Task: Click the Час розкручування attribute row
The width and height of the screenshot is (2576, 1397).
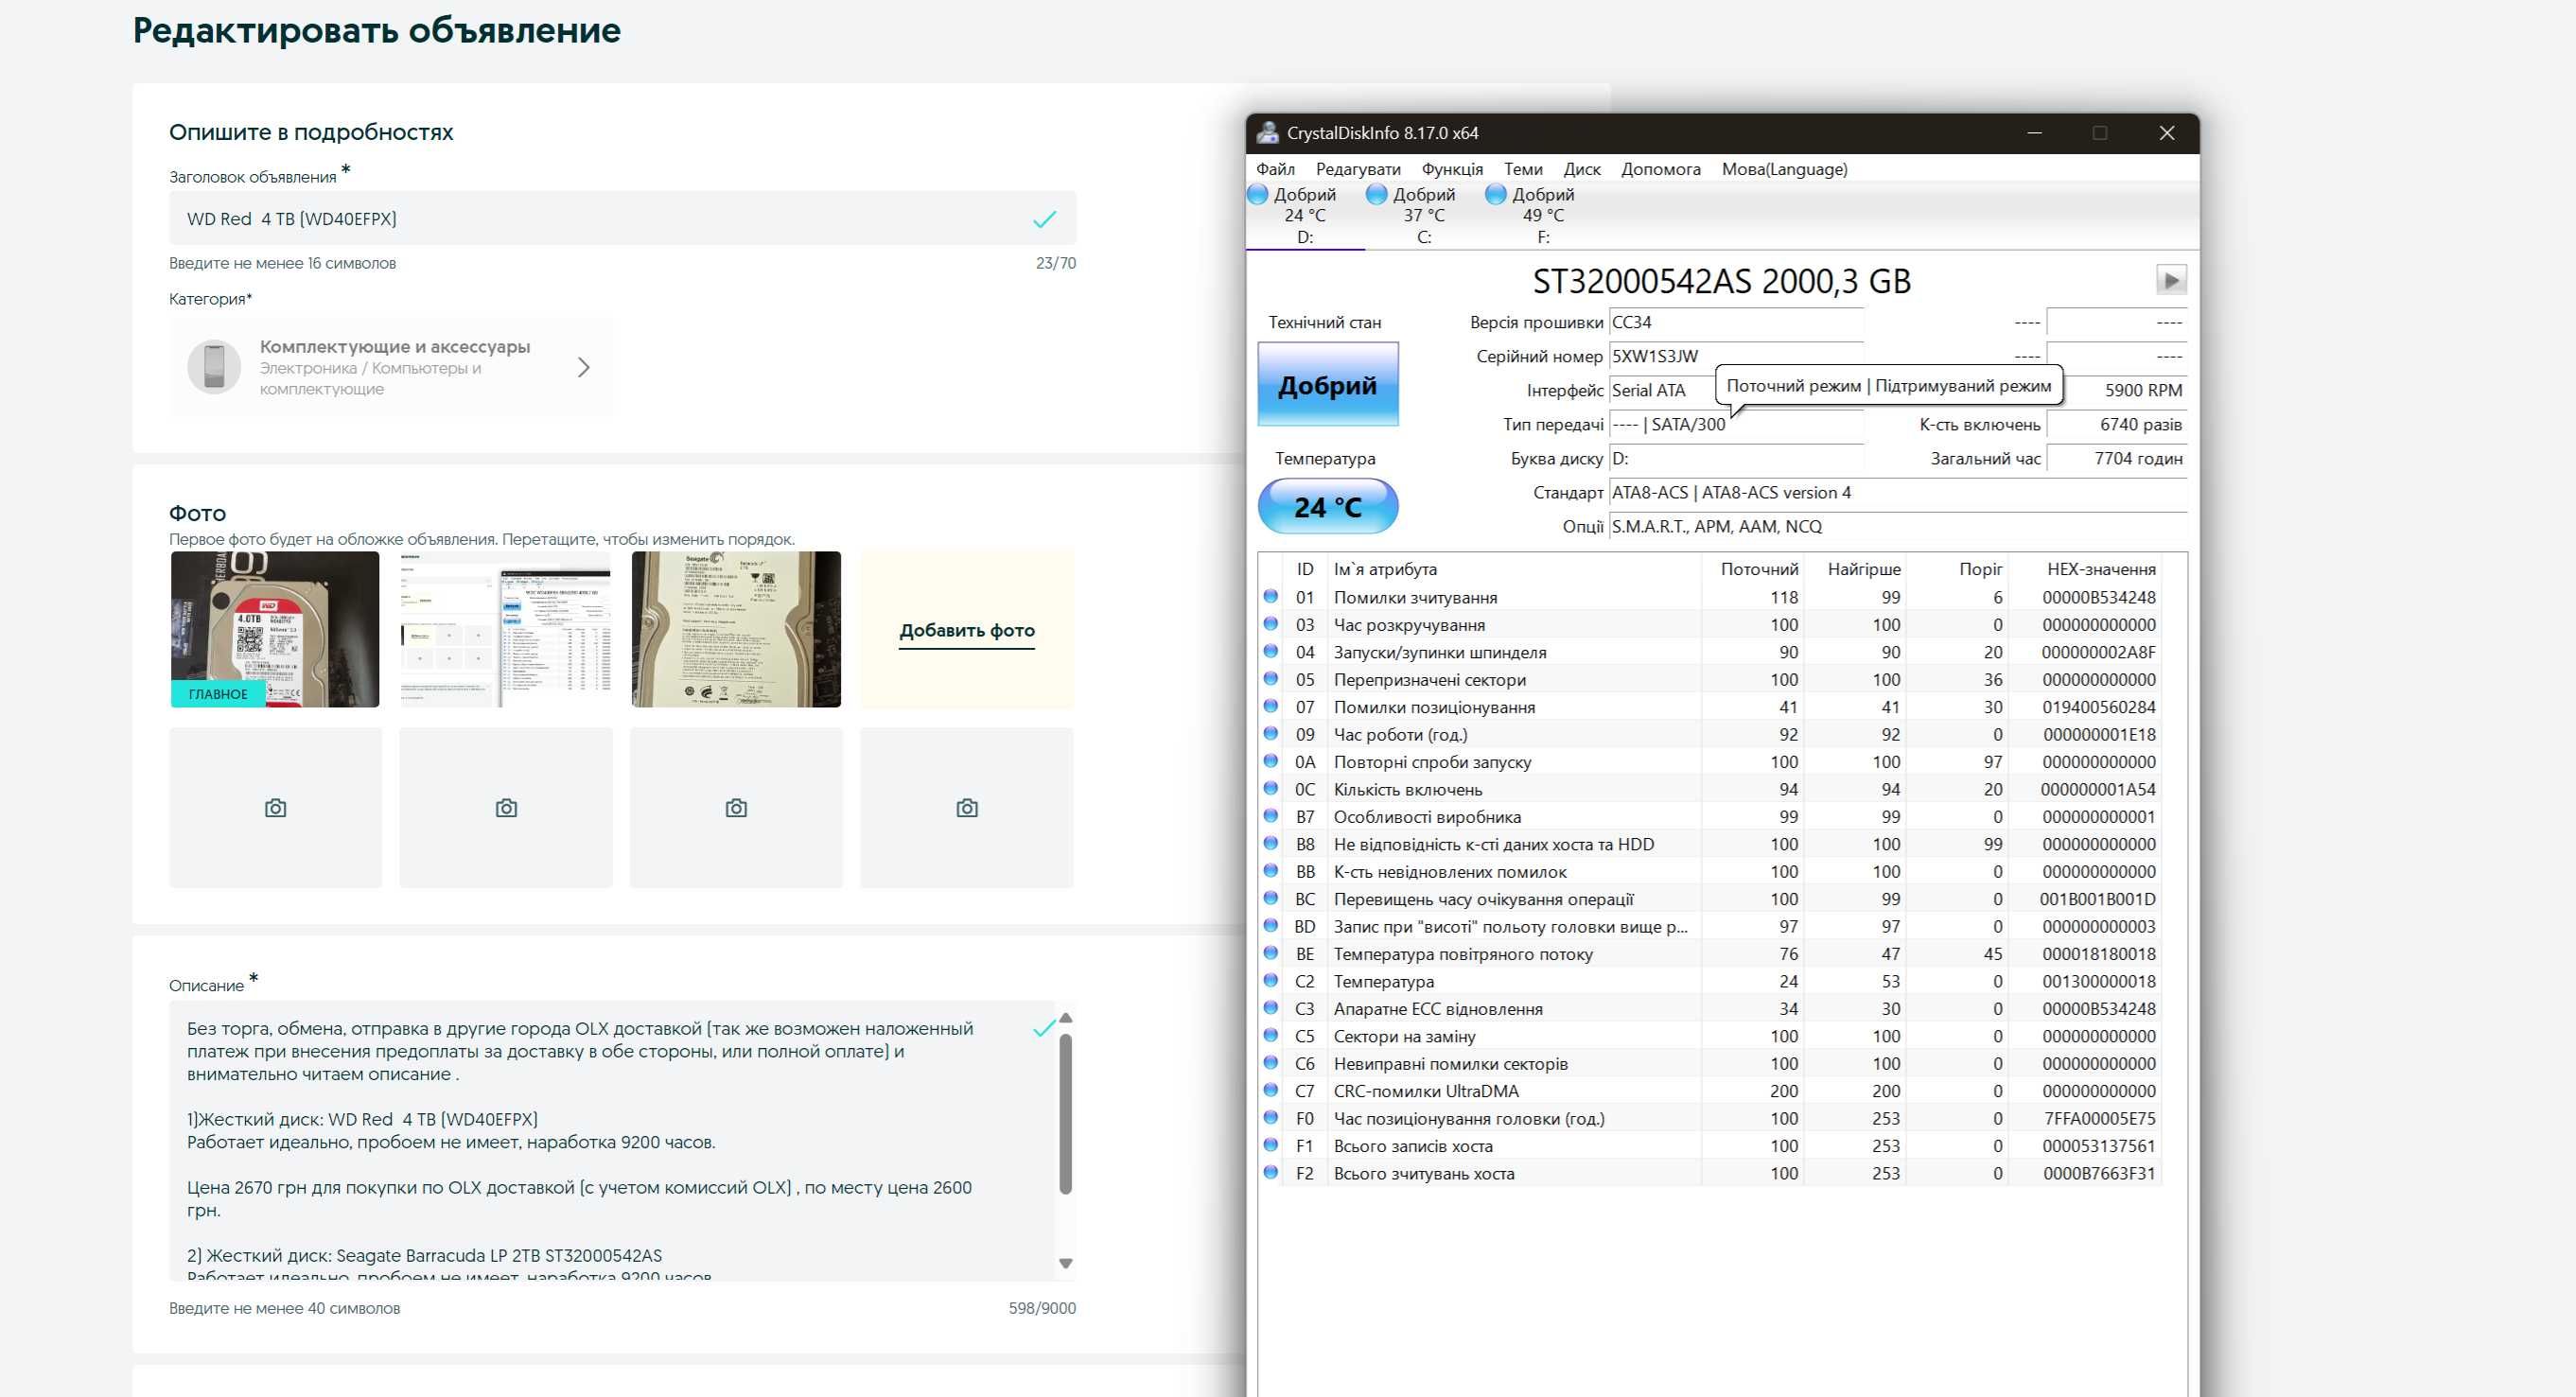Action: pos(1710,624)
